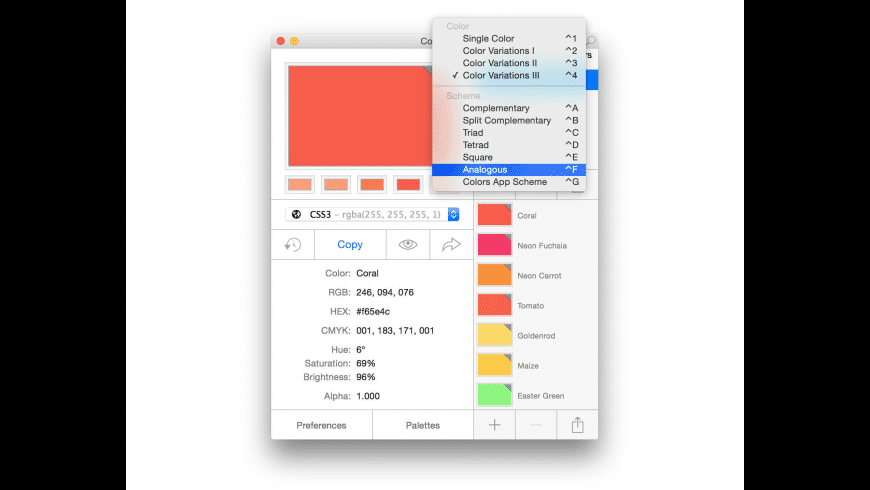Select checked Color Variations III

point(509,75)
